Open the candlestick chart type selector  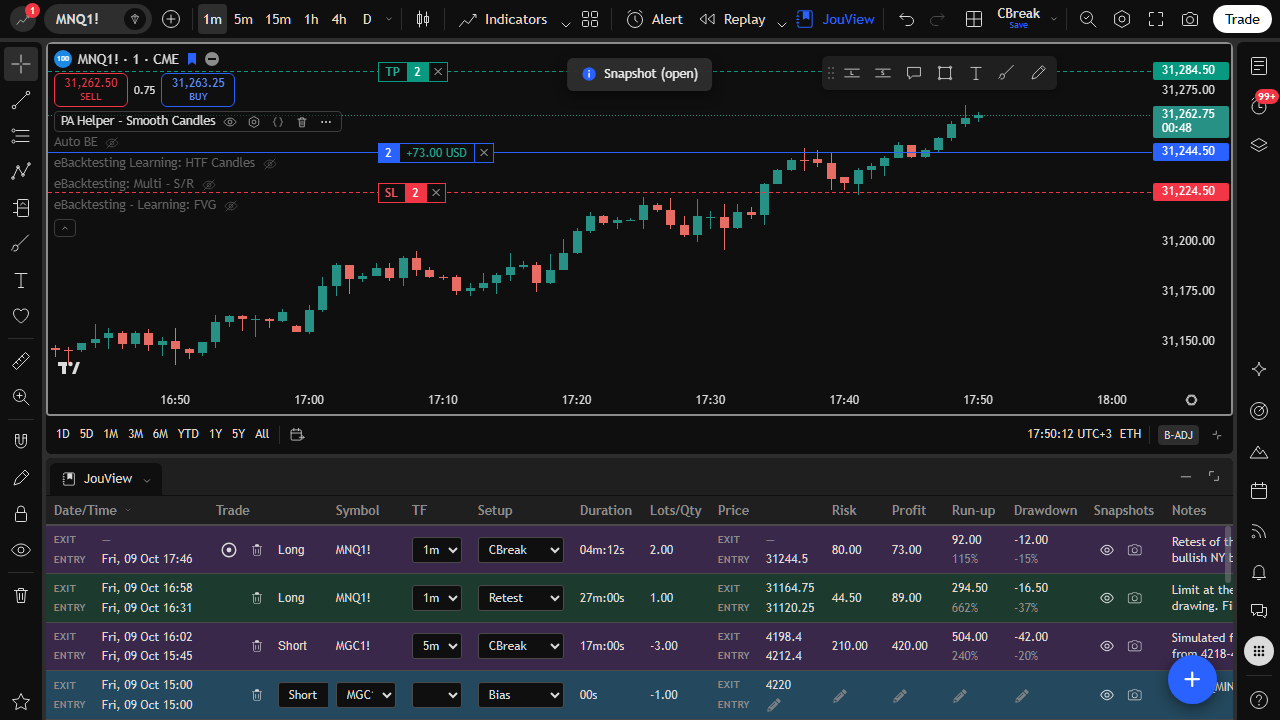[423, 19]
